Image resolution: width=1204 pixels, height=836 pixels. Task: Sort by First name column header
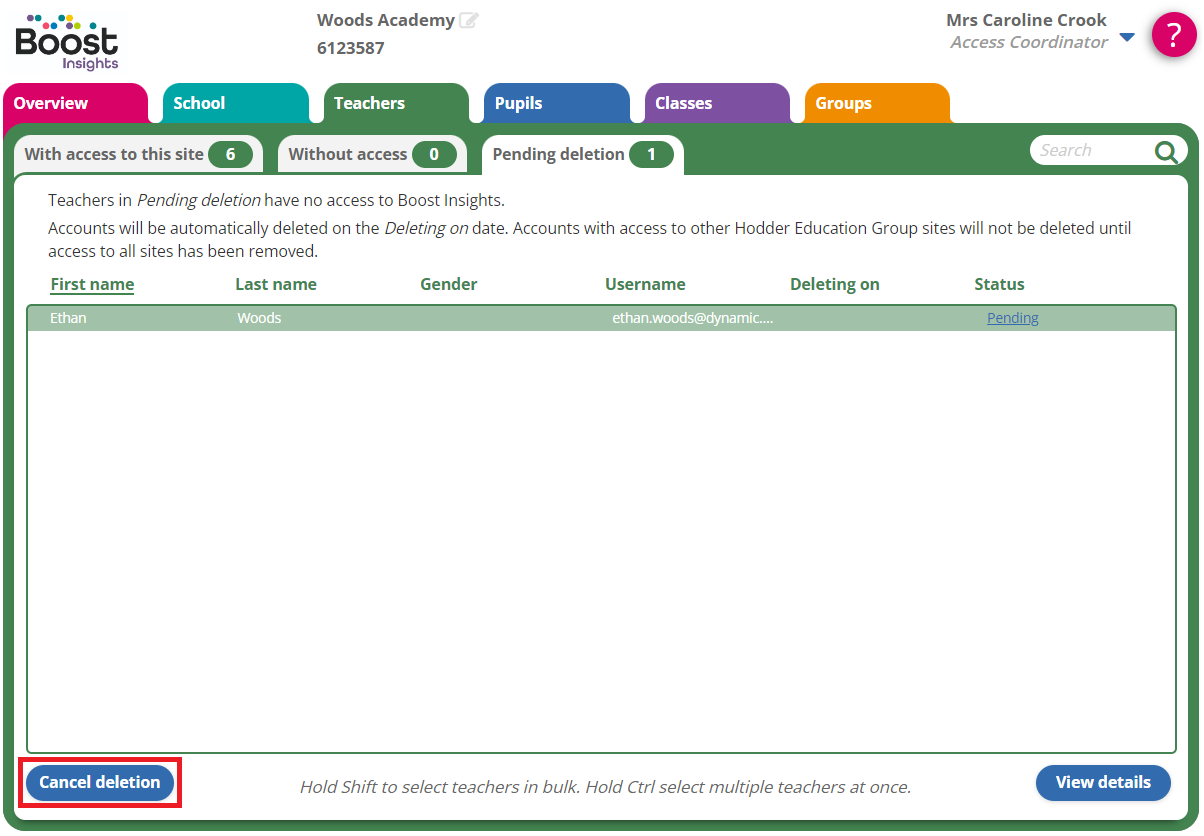tap(92, 284)
